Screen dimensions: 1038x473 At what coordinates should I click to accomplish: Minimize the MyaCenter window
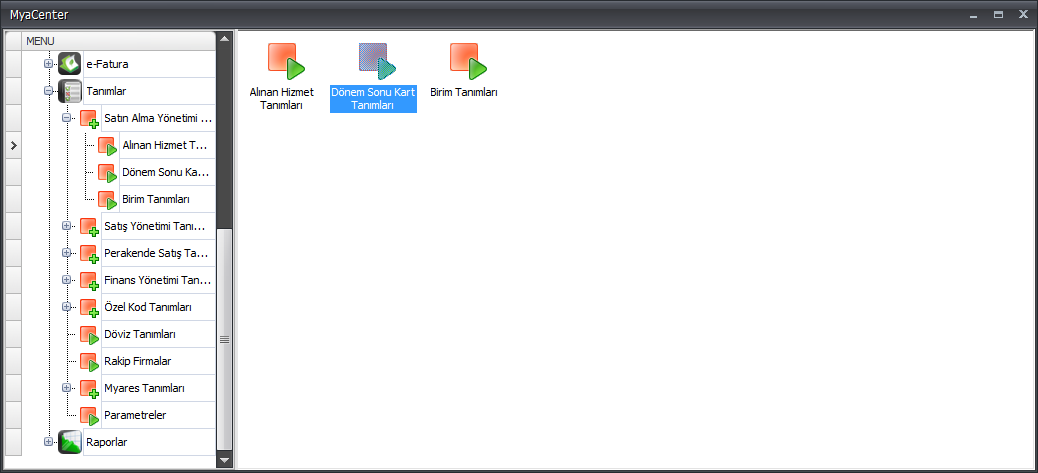point(973,15)
